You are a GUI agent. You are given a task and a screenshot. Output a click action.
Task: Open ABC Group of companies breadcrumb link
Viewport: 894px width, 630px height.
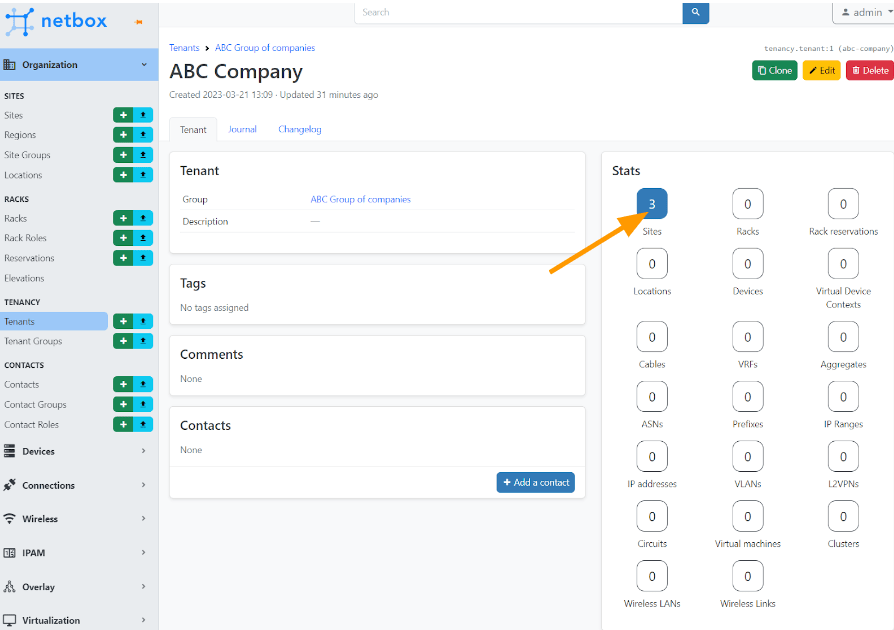(x=265, y=48)
